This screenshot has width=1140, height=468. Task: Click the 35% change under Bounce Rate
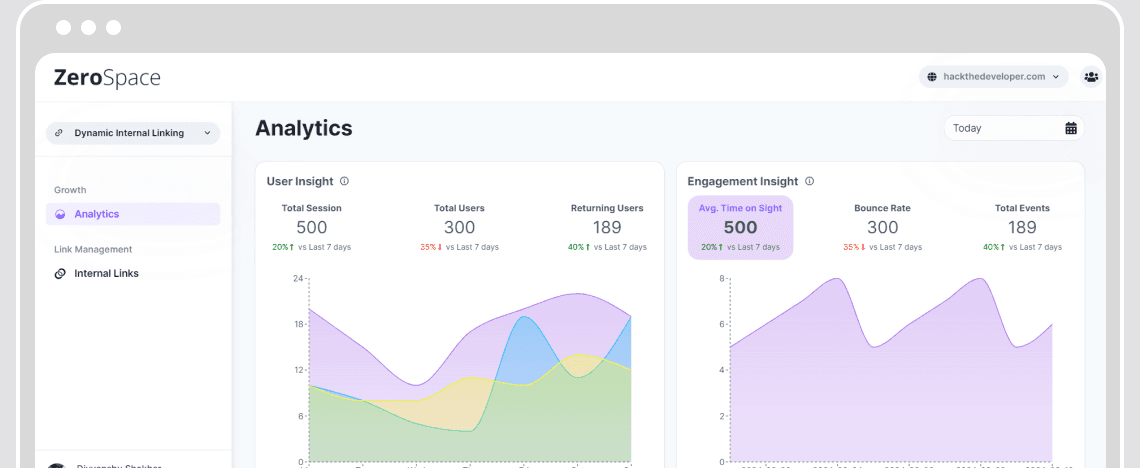(854, 247)
